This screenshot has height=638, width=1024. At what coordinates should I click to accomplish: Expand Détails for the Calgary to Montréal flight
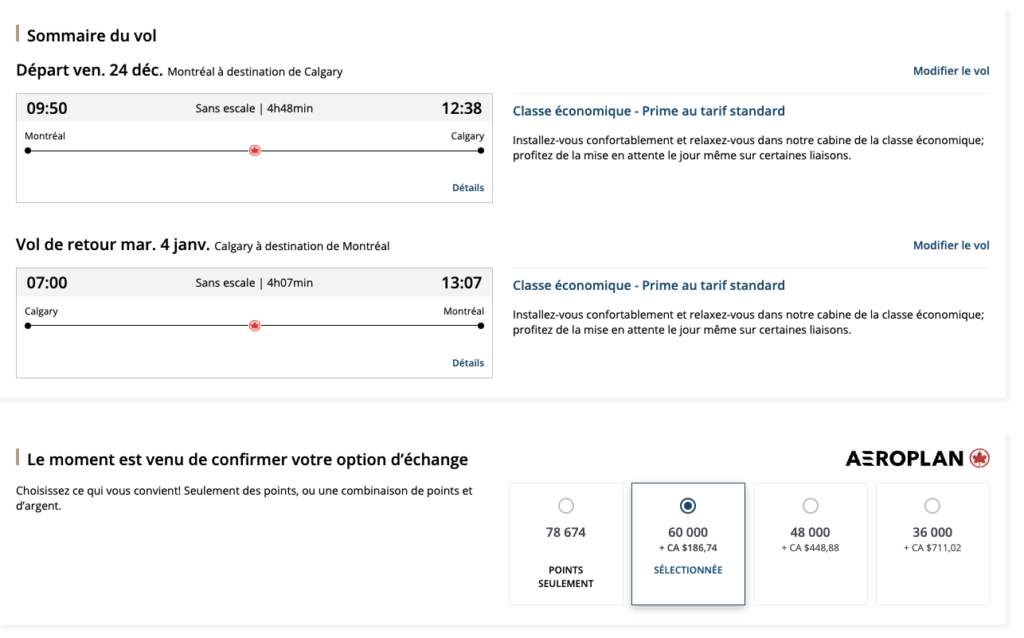coord(467,363)
